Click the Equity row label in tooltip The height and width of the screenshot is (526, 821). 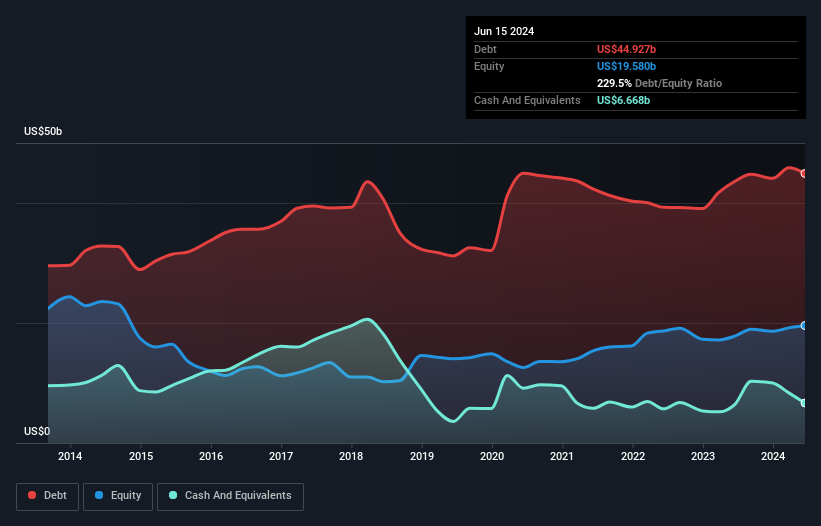[x=489, y=66]
